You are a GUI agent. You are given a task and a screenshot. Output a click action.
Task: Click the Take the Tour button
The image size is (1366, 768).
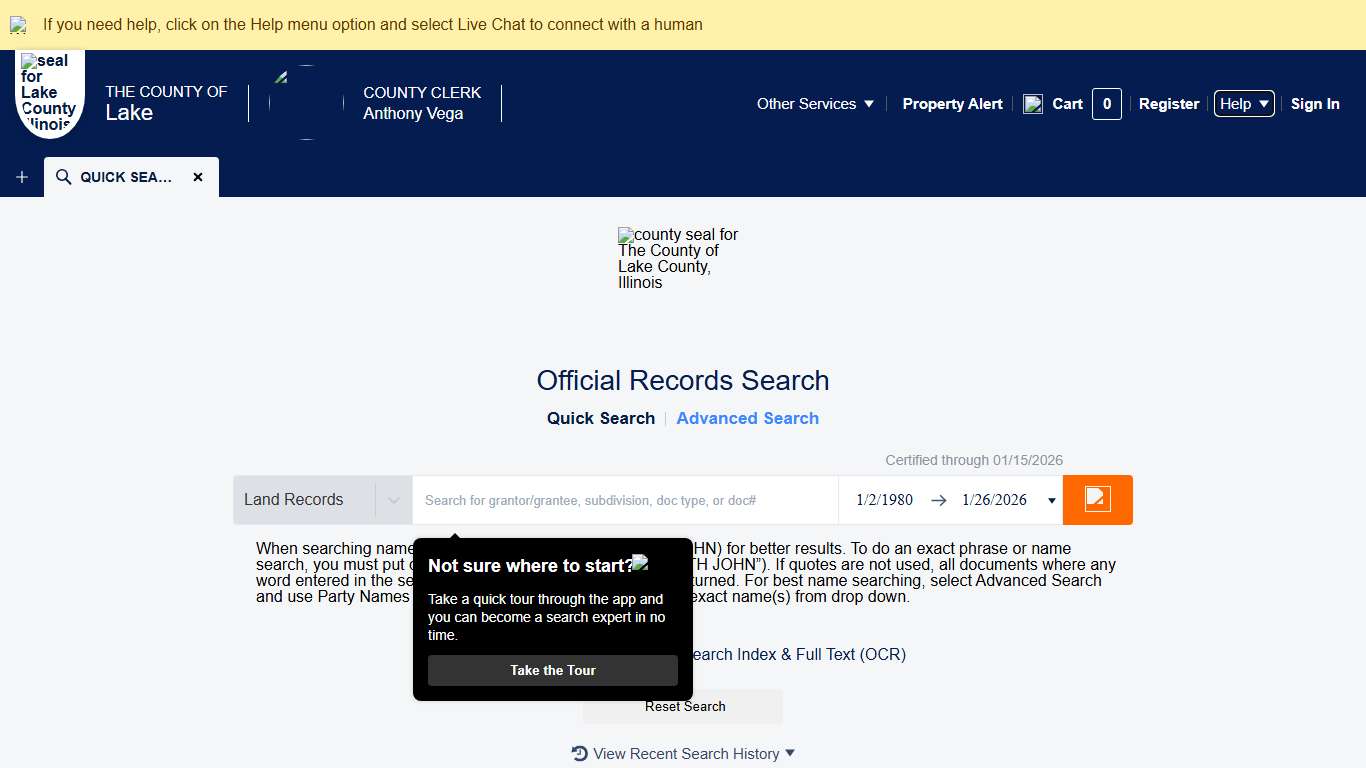click(x=551, y=670)
